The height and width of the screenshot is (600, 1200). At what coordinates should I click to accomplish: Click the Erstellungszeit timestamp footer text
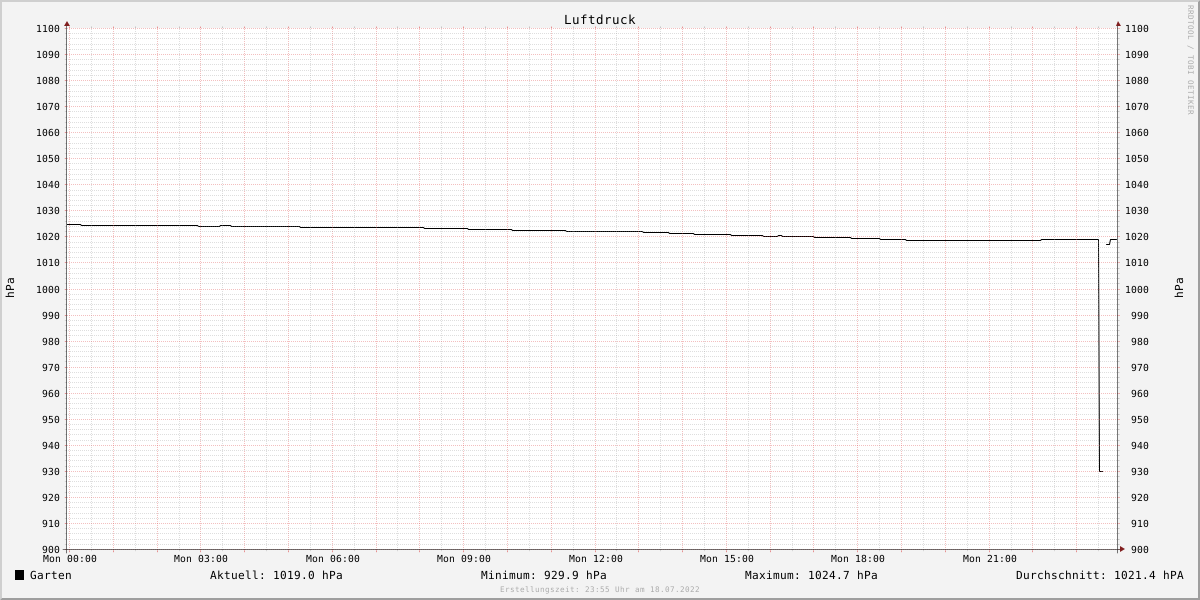point(600,589)
